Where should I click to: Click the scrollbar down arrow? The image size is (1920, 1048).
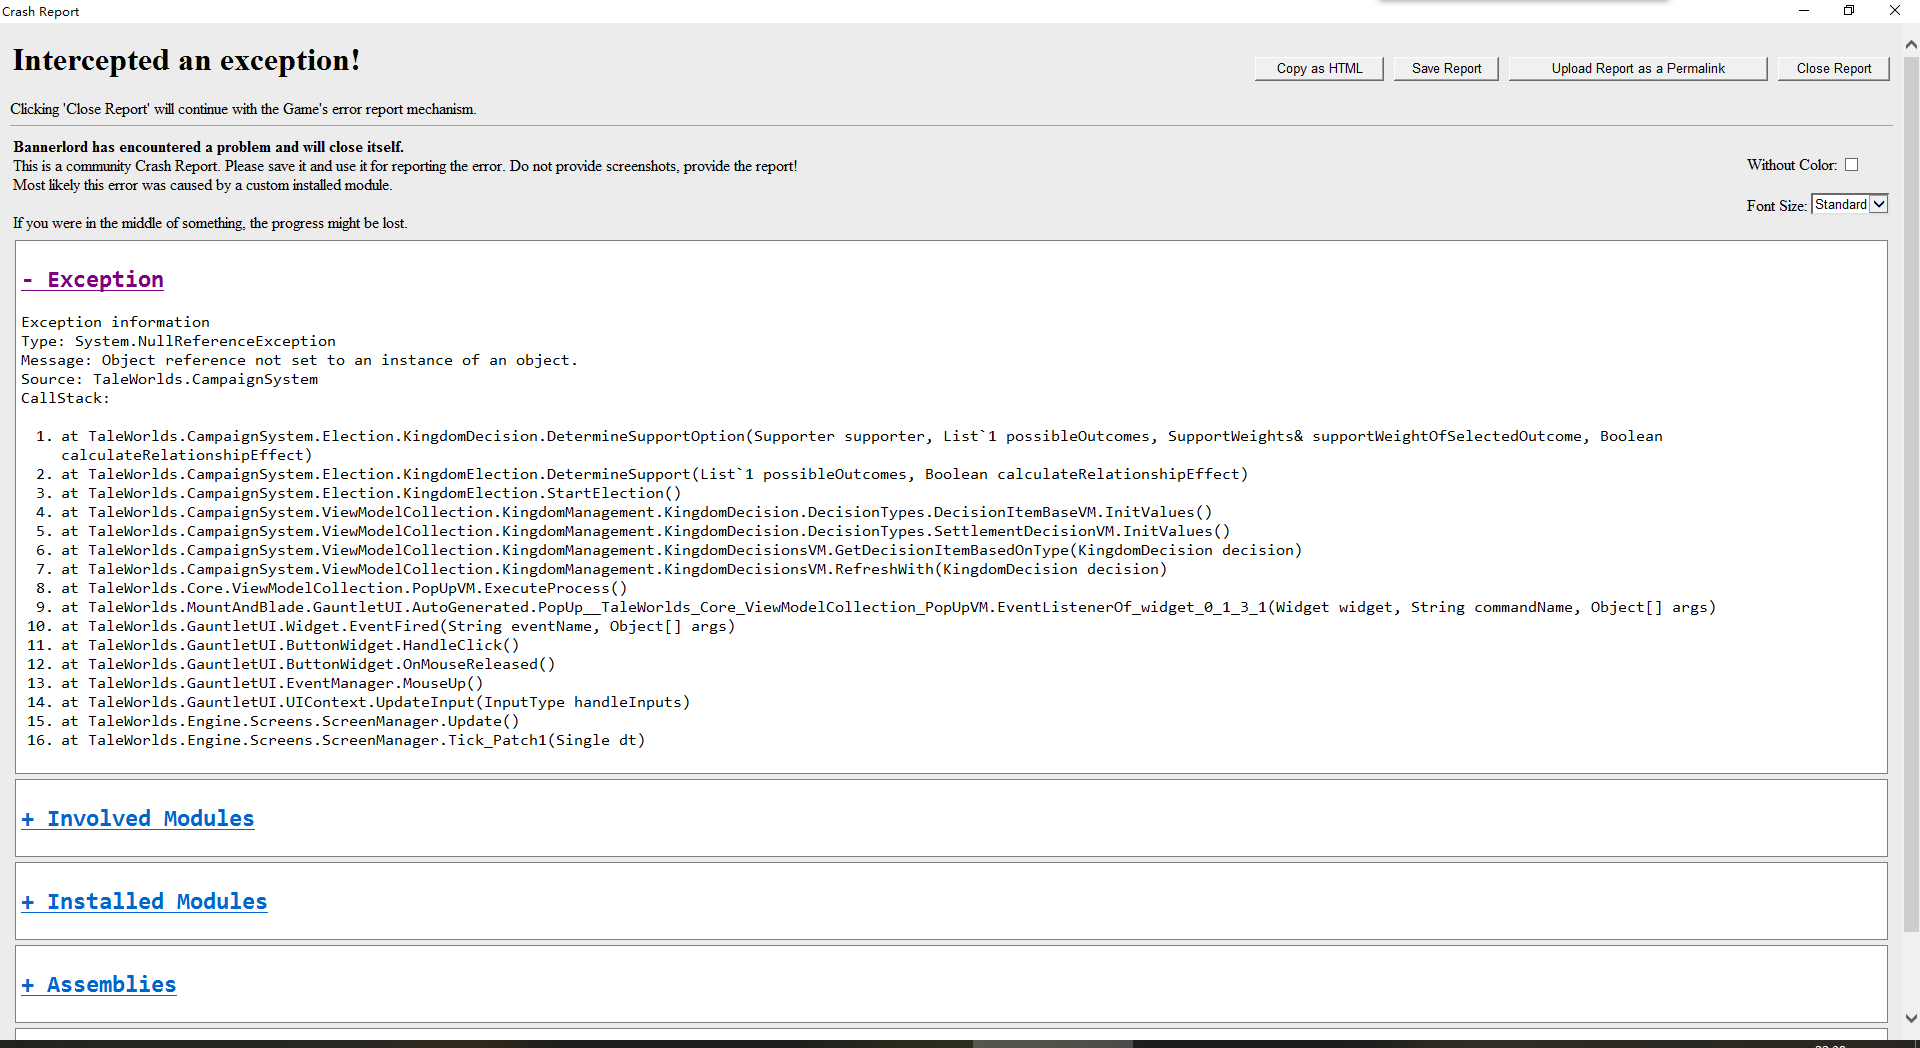pos(1911,1018)
